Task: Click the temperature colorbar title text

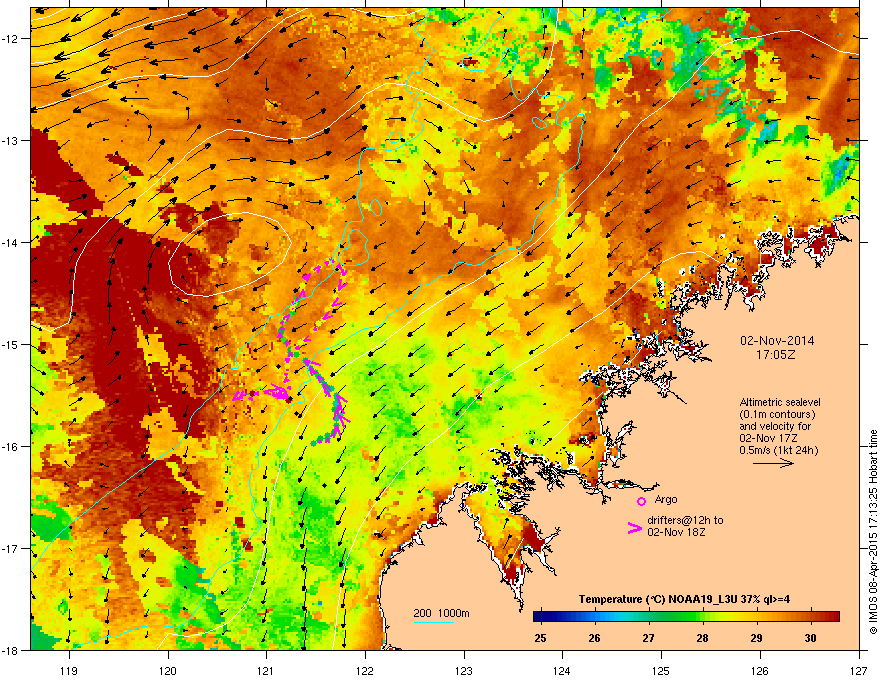Action: [x=684, y=599]
